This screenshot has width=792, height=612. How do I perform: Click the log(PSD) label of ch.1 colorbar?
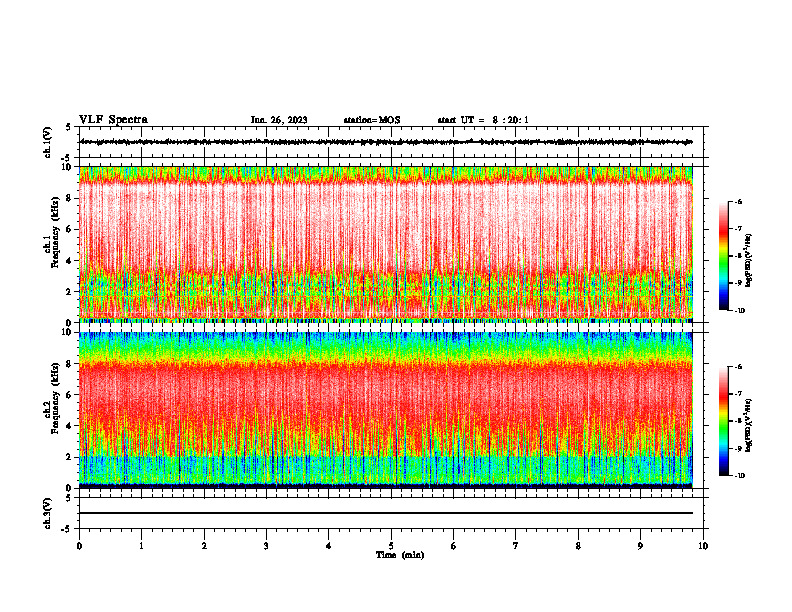[x=749, y=261]
